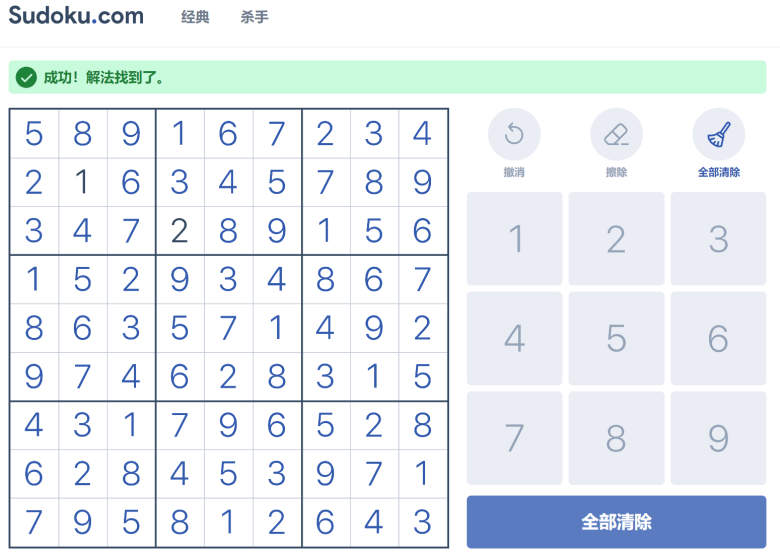Select the bottom-right grid cell containing 3
The width and height of the screenshot is (780, 553).
click(422, 522)
